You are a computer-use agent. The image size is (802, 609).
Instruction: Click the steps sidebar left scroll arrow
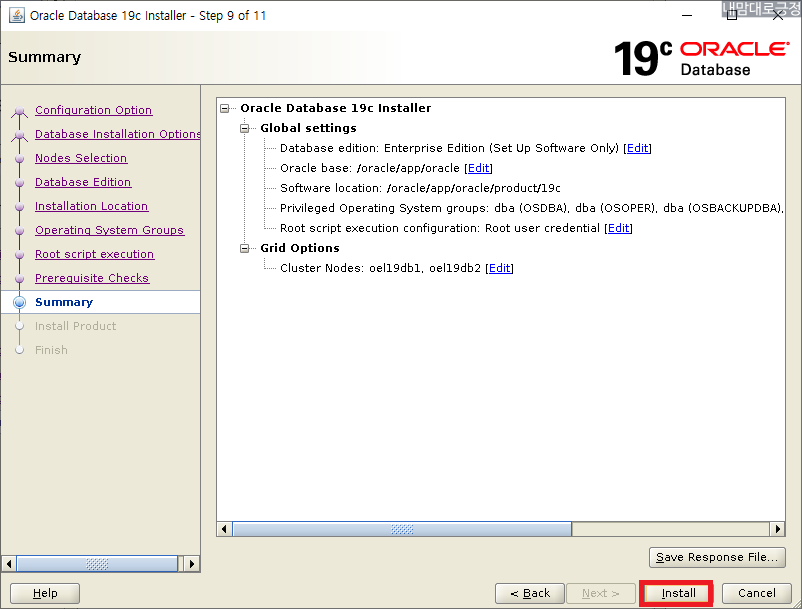click(x=9, y=564)
